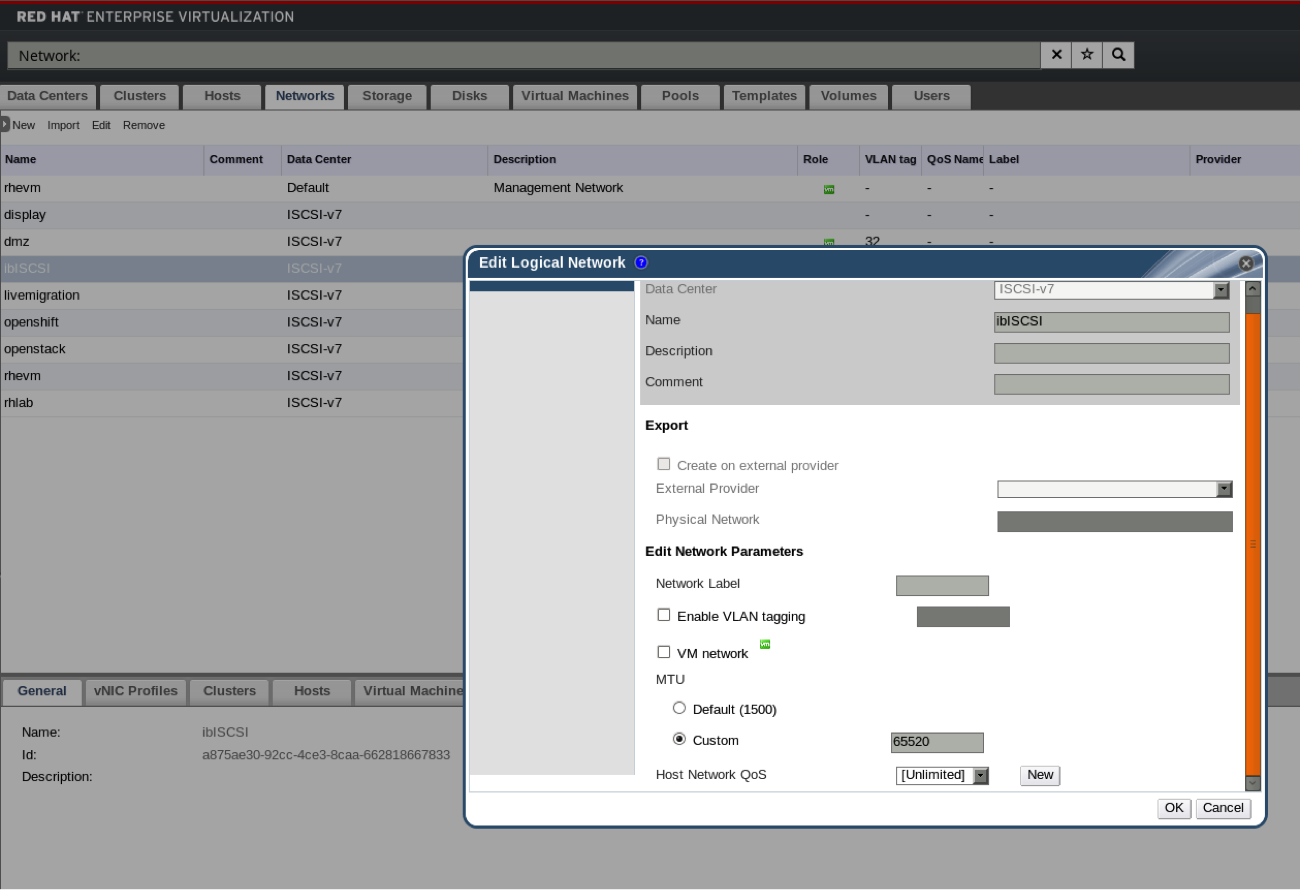The height and width of the screenshot is (890, 1300).
Task: Click scrollbar down arrow in dialog
Action: pyautogui.click(x=1253, y=783)
